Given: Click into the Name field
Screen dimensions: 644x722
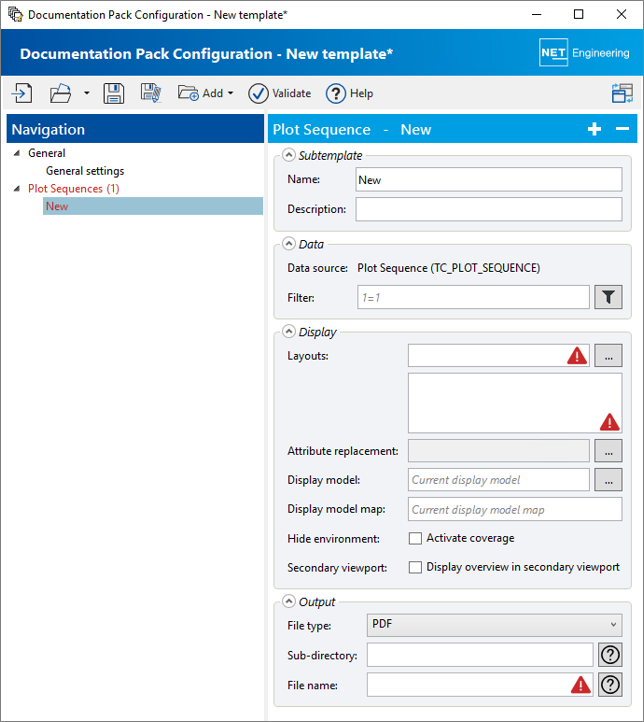Looking at the screenshot, I should click(x=489, y=180).
